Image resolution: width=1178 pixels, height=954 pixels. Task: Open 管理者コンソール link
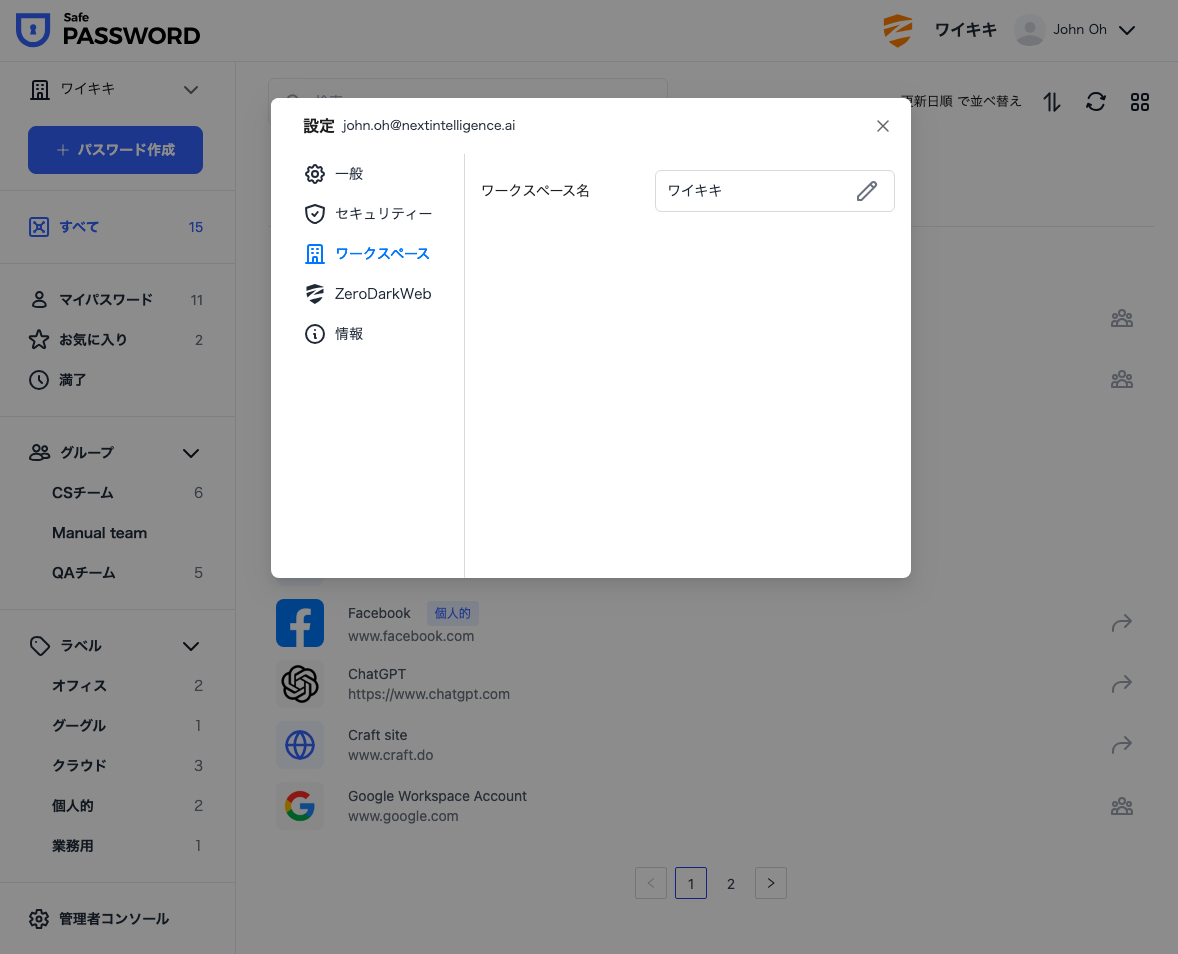pos(113,918)
